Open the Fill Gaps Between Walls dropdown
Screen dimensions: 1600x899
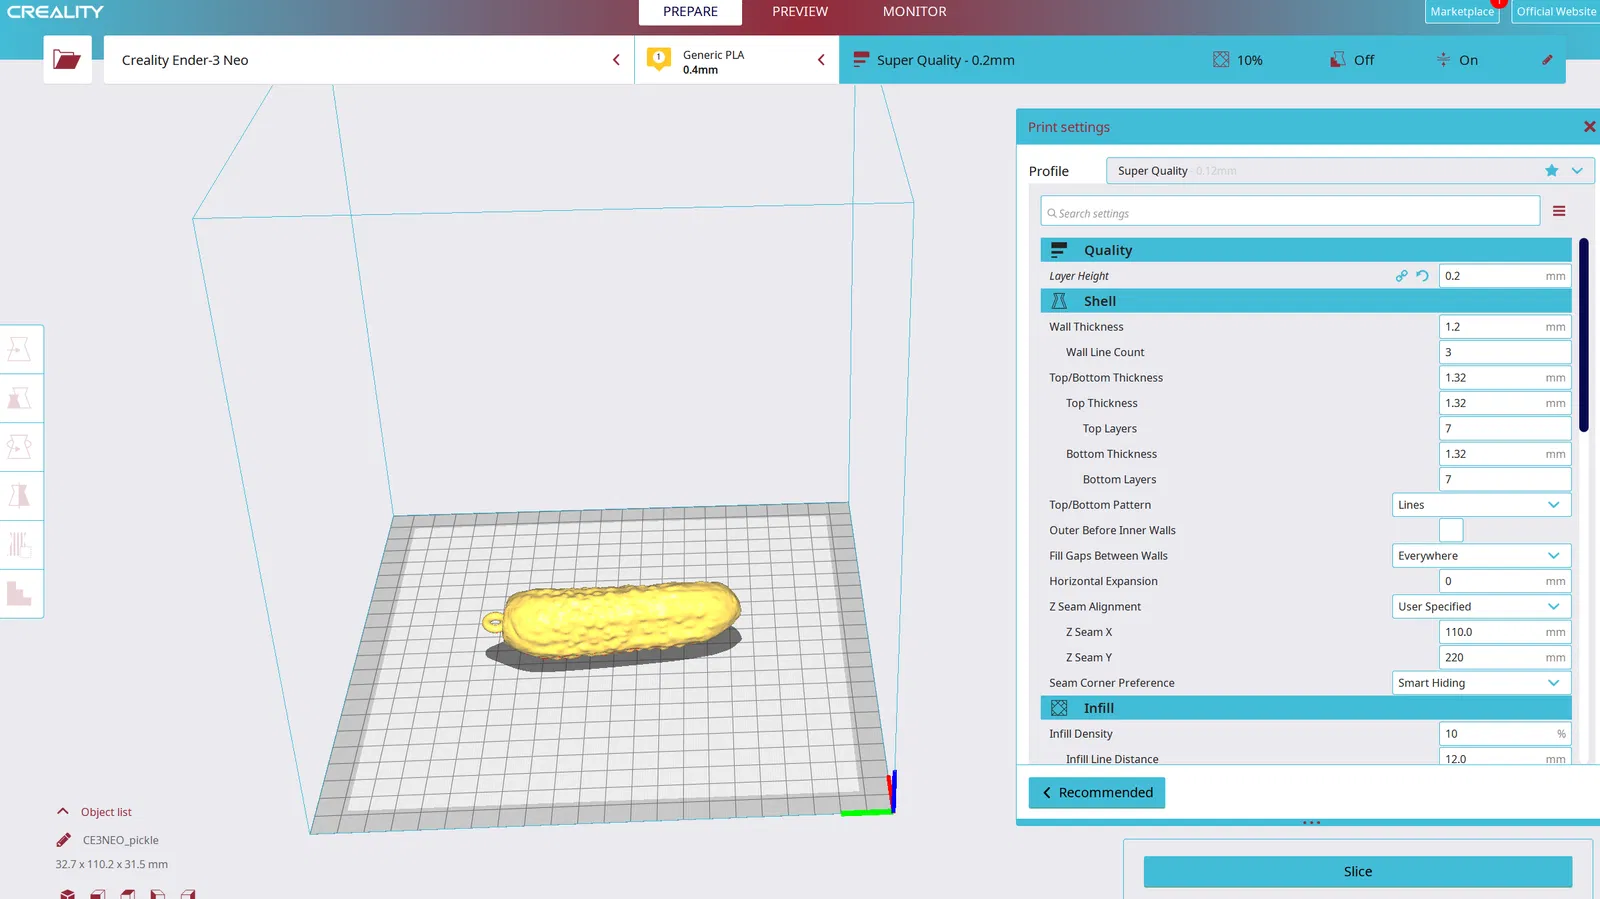point(1481,556)
